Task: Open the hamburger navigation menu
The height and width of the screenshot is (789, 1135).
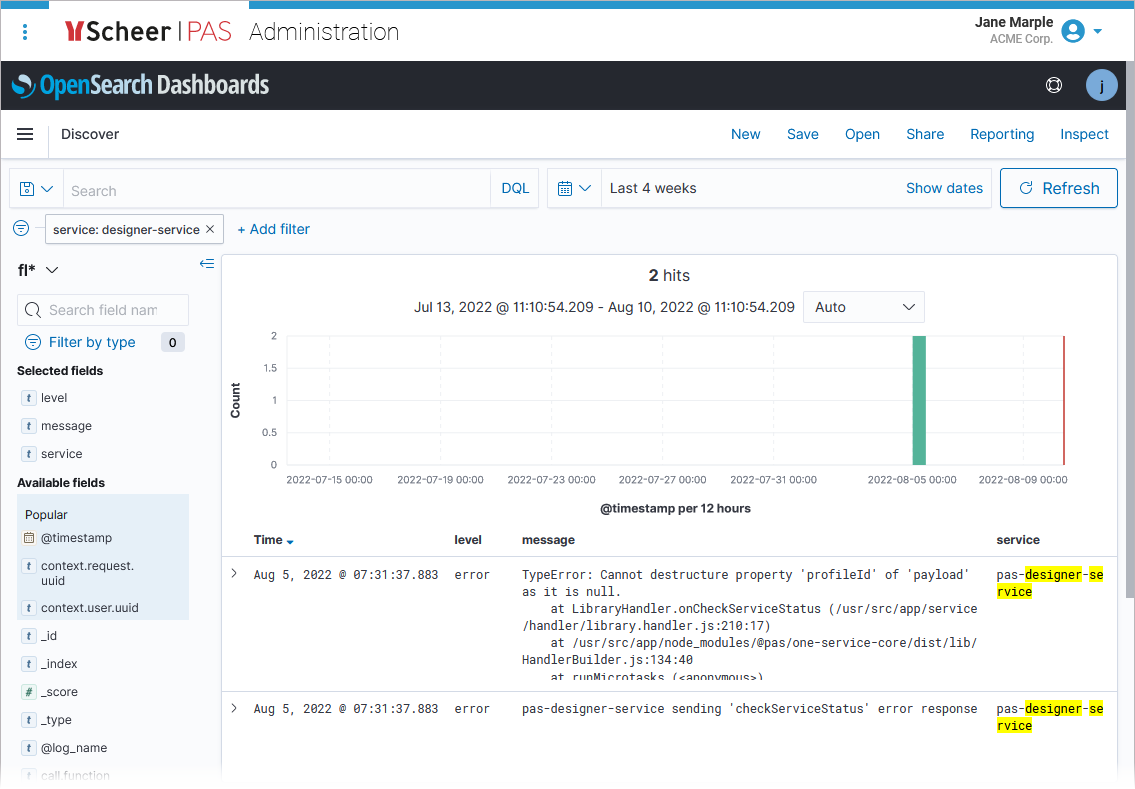Action: [x=25, y=134]
